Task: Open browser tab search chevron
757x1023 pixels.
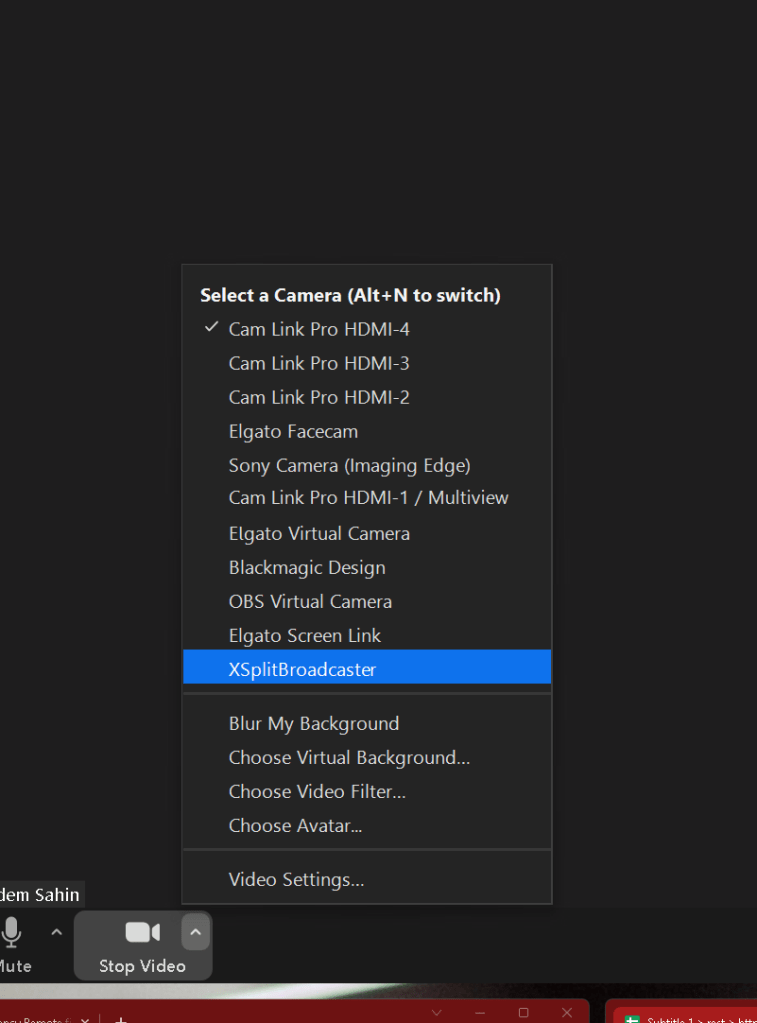Action: (437, 1013)
